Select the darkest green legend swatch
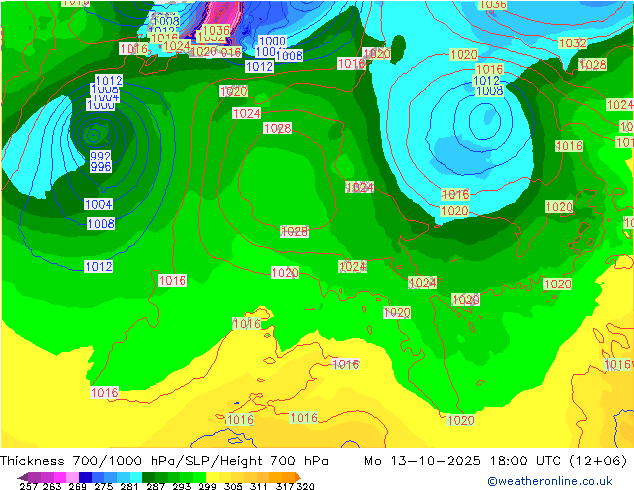The image size is (634, 490). (x=148, y=477)
